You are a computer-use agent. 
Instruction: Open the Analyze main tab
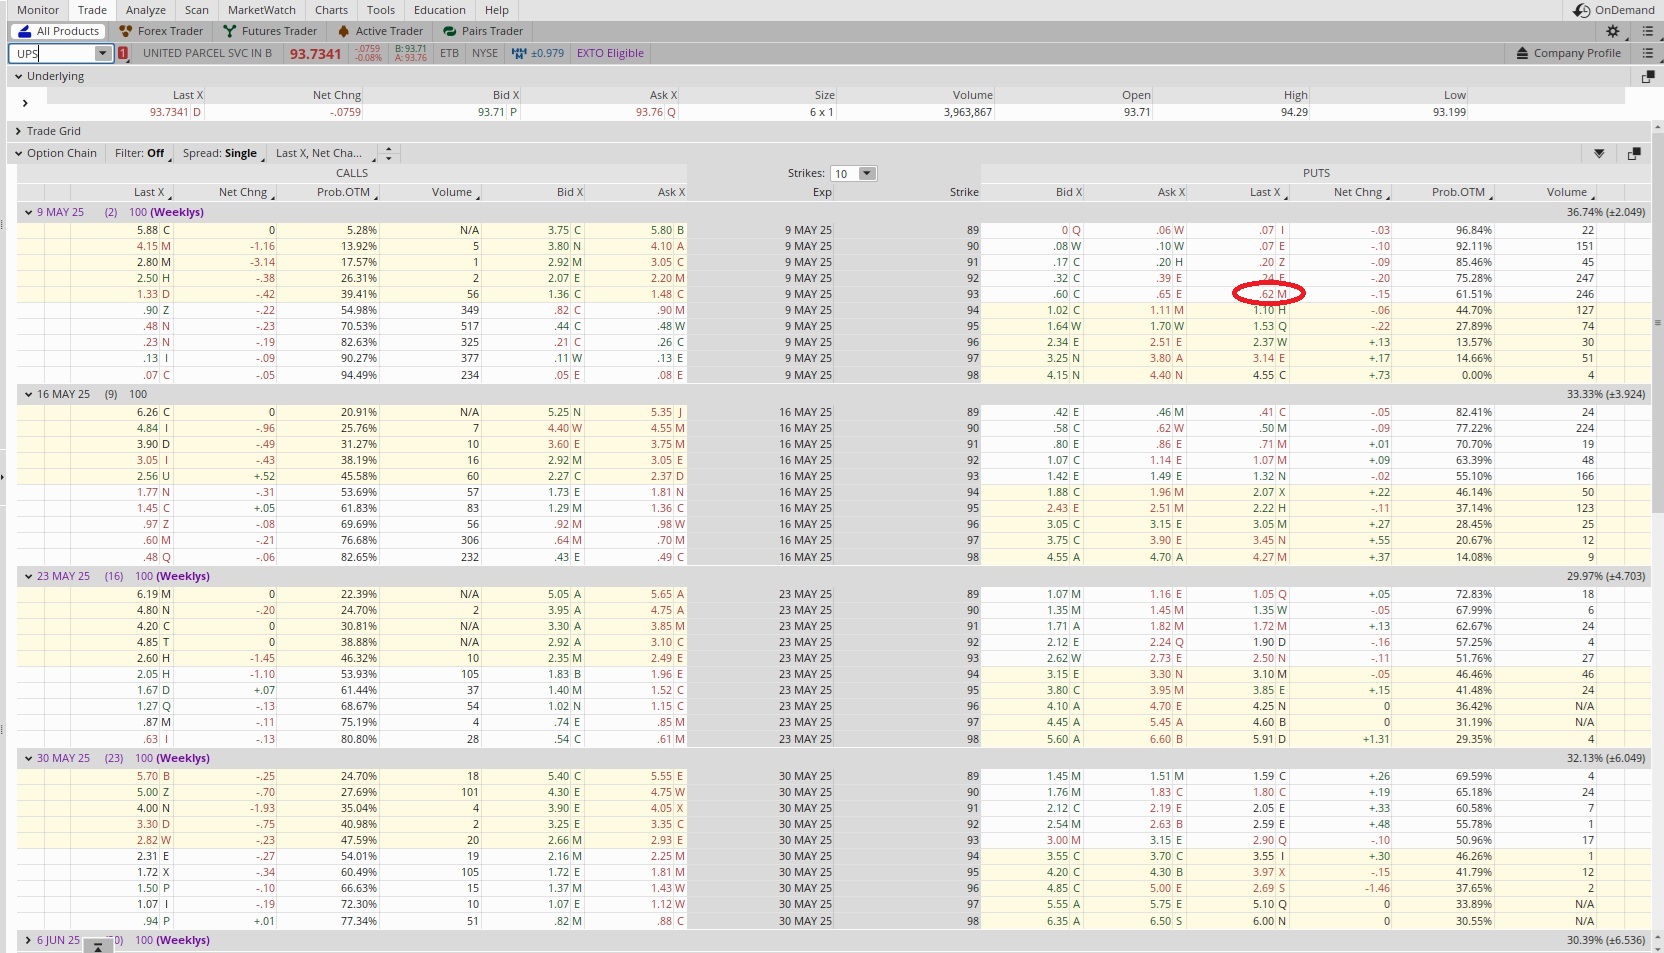click(146, 10)
